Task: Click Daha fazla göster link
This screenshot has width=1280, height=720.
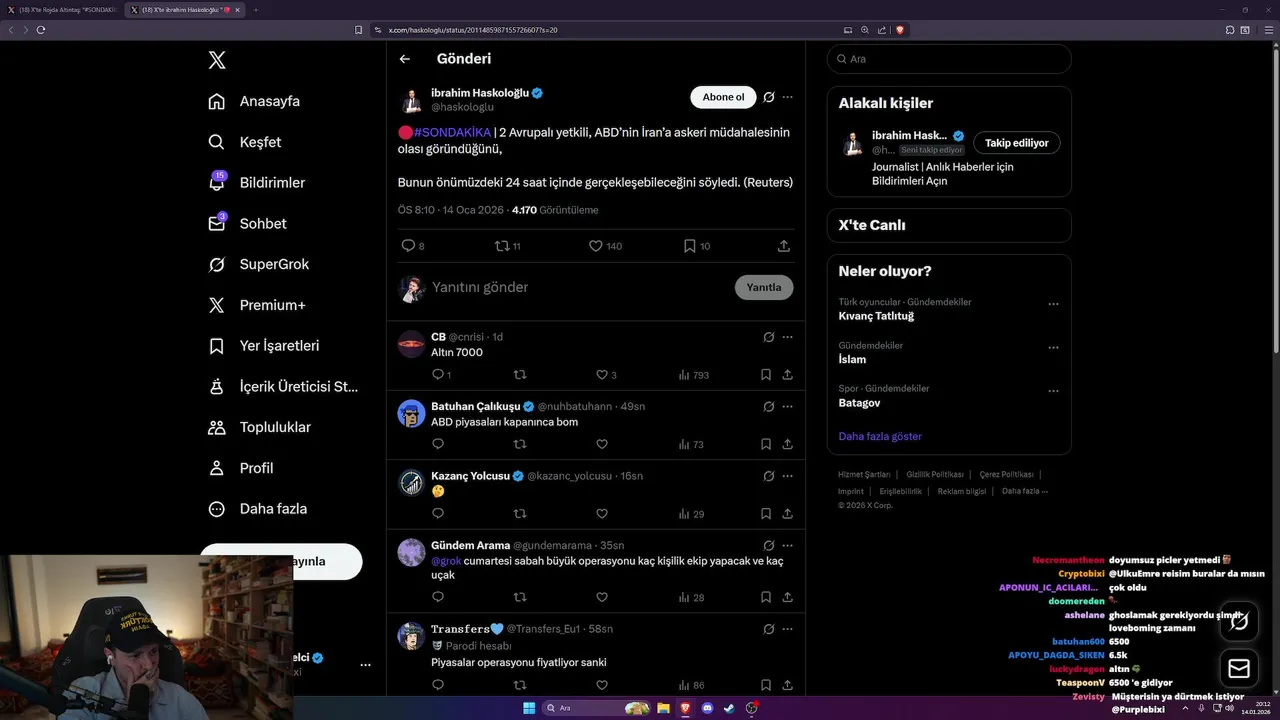Action: (x=880, y=437)
